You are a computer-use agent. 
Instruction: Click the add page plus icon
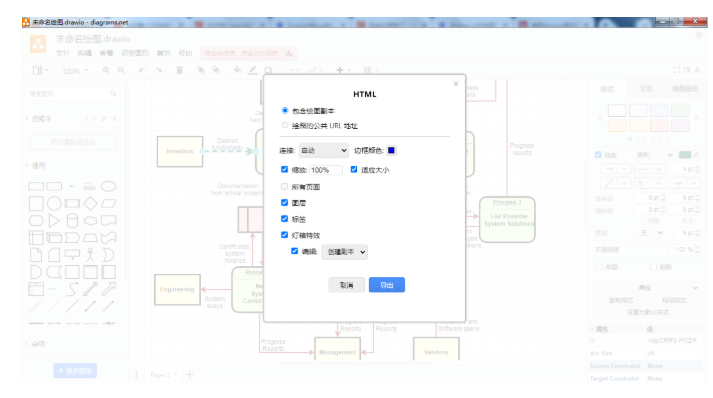190,374
